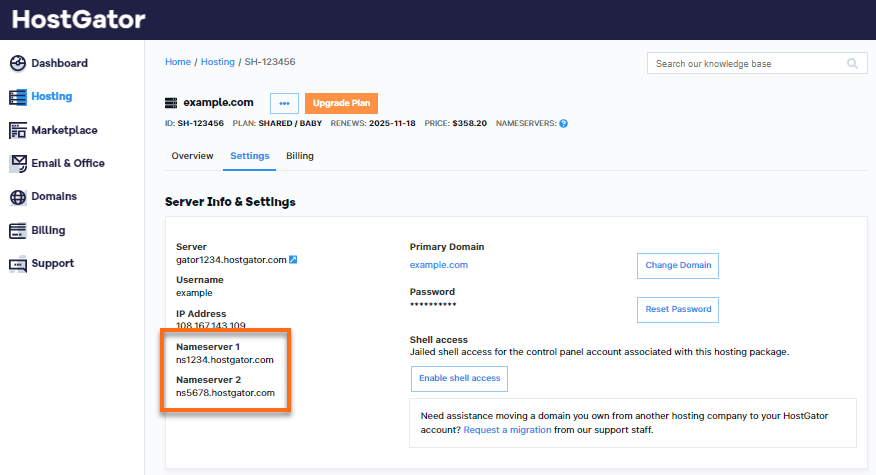Click the HostGator logo
The height and width of the screenshot is (475, 876).
coord(78,20)
